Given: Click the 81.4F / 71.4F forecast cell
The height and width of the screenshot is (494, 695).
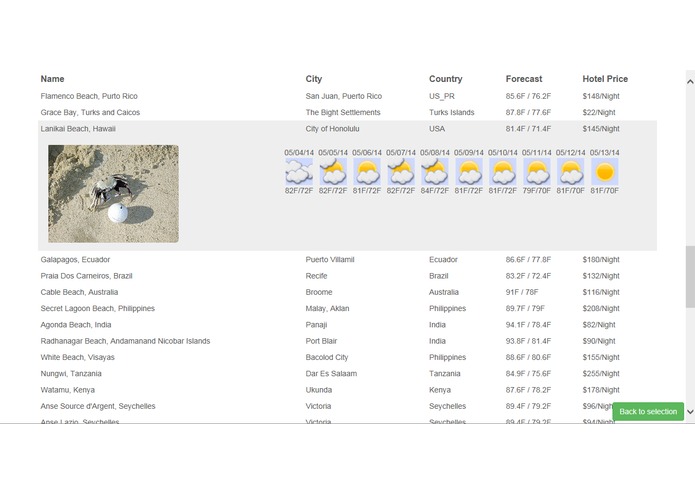Looking at the screenshot, I should click(528, 129).
